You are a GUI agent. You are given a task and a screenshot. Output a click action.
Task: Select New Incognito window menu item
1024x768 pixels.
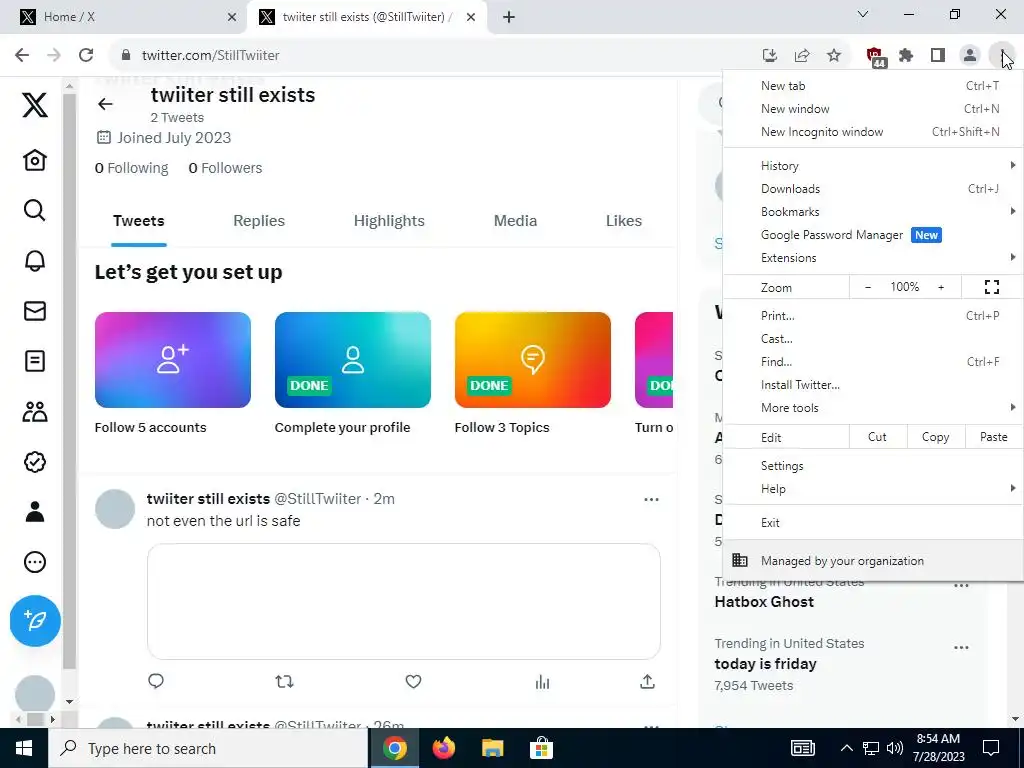pyautogui.click(x=873, y=131)
